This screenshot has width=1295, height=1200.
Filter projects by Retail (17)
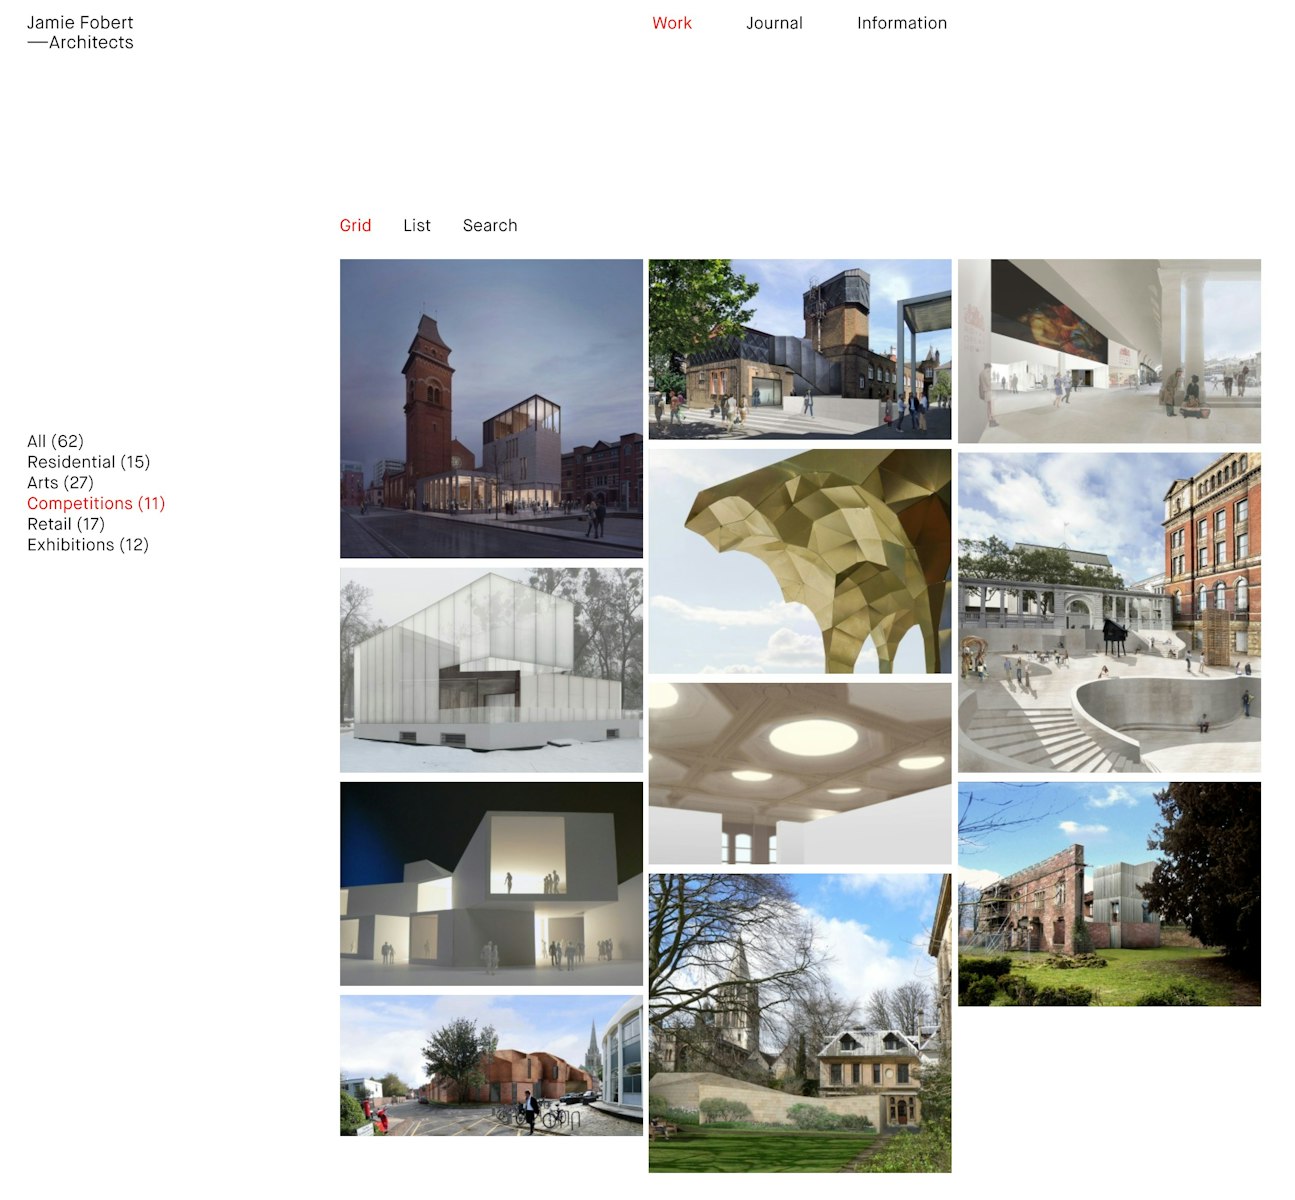click(65, 523)
